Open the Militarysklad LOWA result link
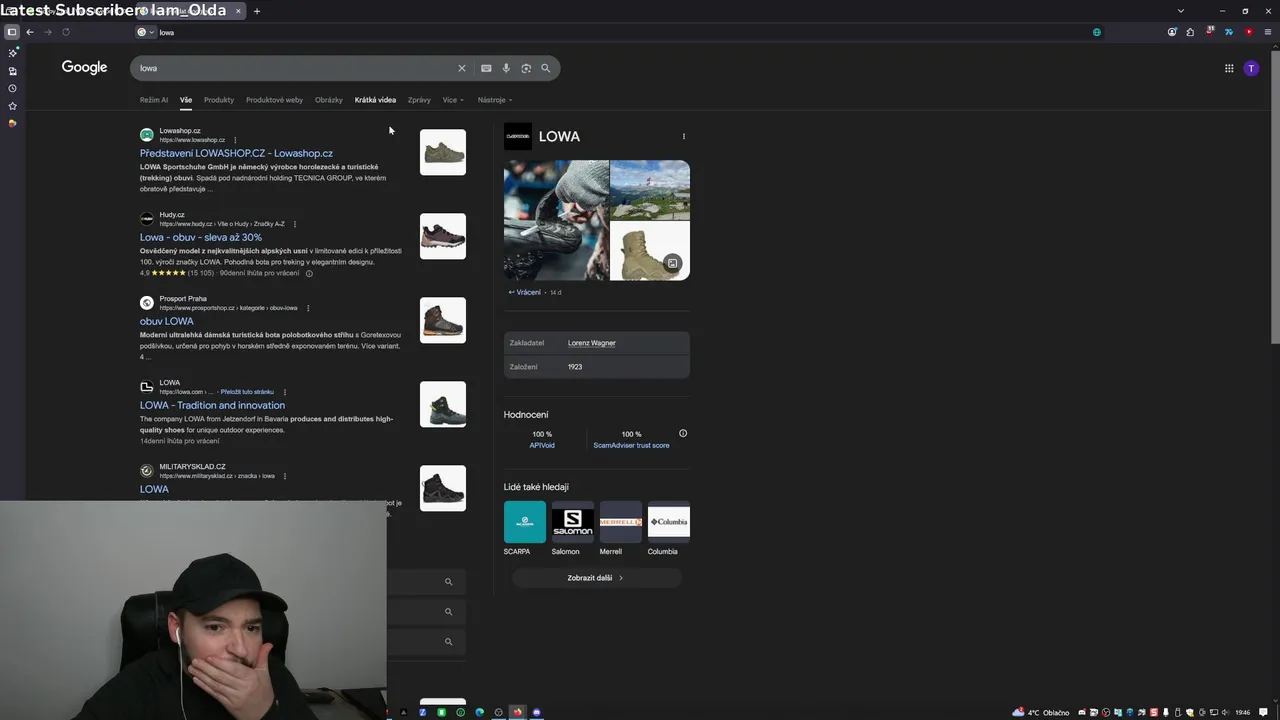The height and width of the screenshot is (720, 1280). click(154, 489)
